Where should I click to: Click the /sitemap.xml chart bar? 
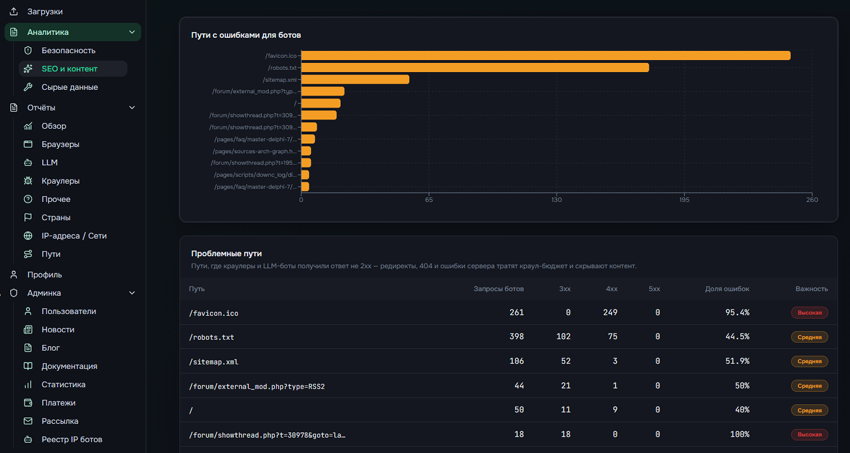[355, 80]
